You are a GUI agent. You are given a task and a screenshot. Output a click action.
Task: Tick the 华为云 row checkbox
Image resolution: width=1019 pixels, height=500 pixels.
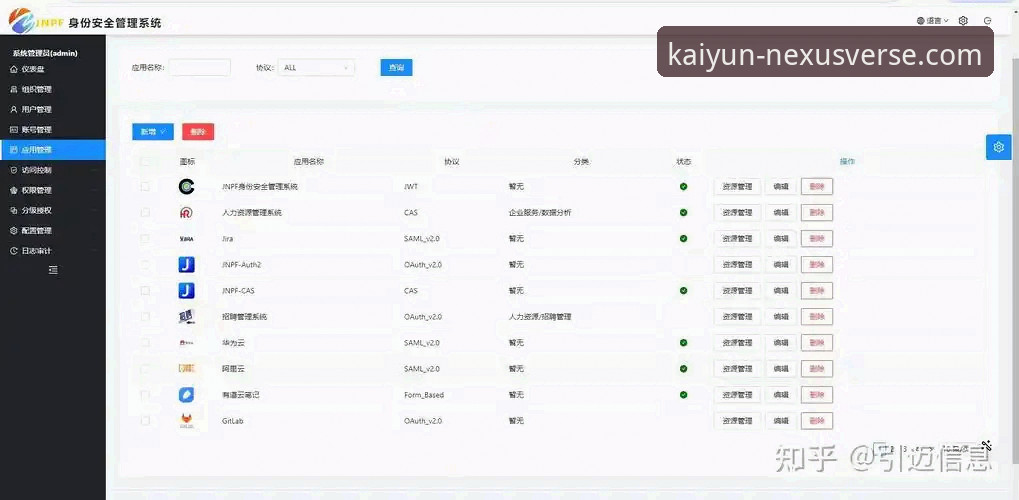tap(145, 343)
